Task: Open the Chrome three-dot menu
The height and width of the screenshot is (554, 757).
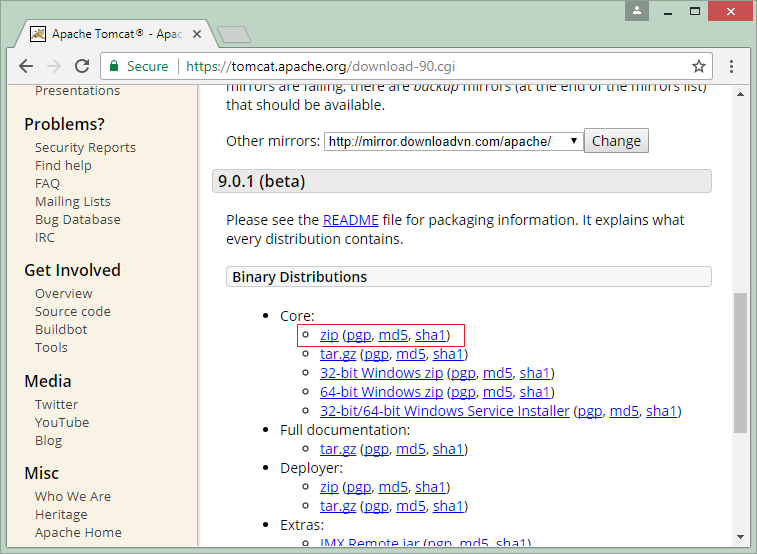Action: click(731, 66)
